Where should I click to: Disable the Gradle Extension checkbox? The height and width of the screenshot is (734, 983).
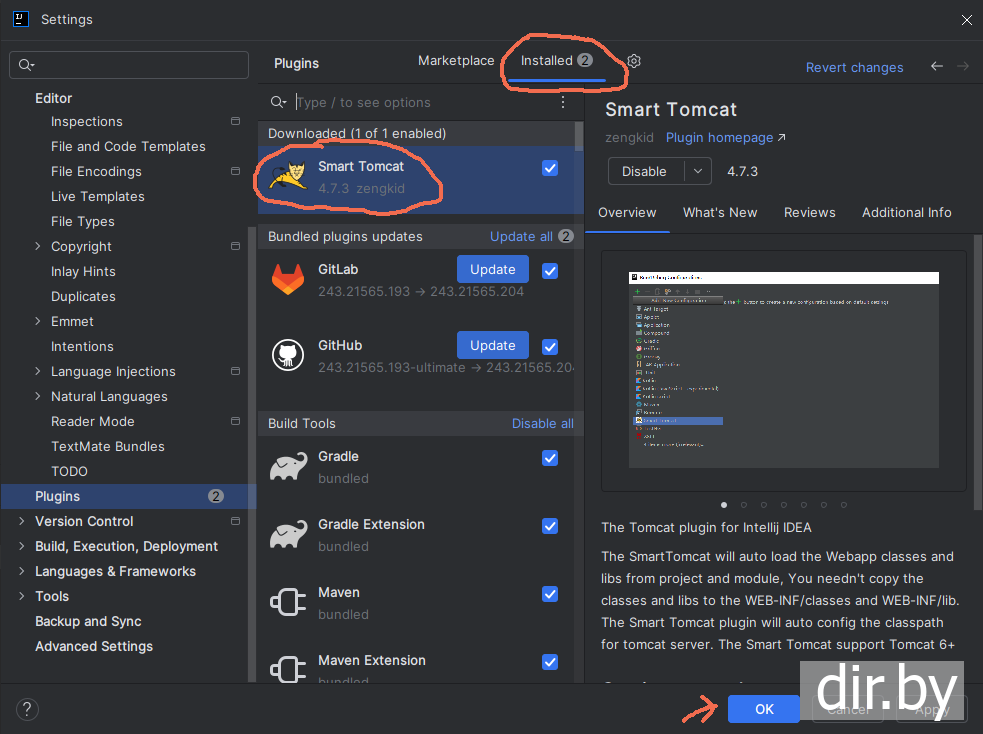point(550,526)
